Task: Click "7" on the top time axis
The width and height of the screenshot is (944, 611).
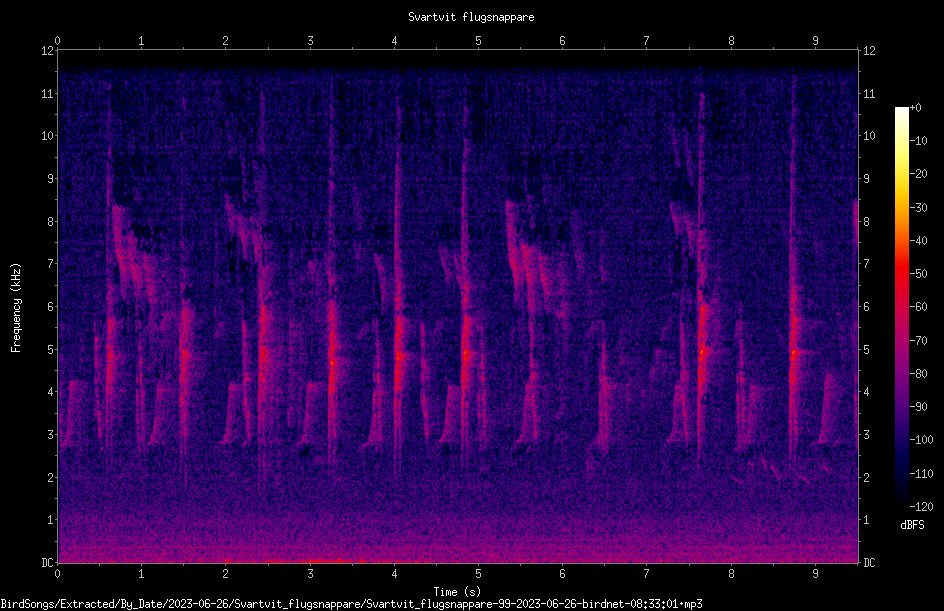Action: coord(647,41)
